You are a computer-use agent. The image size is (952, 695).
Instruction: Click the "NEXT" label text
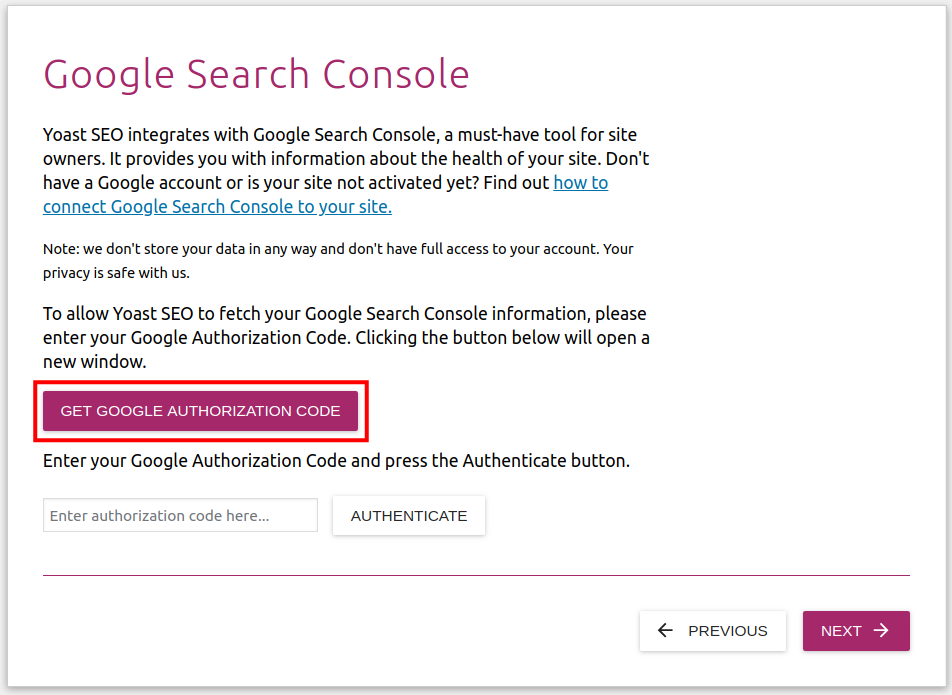tap(841, 631)
